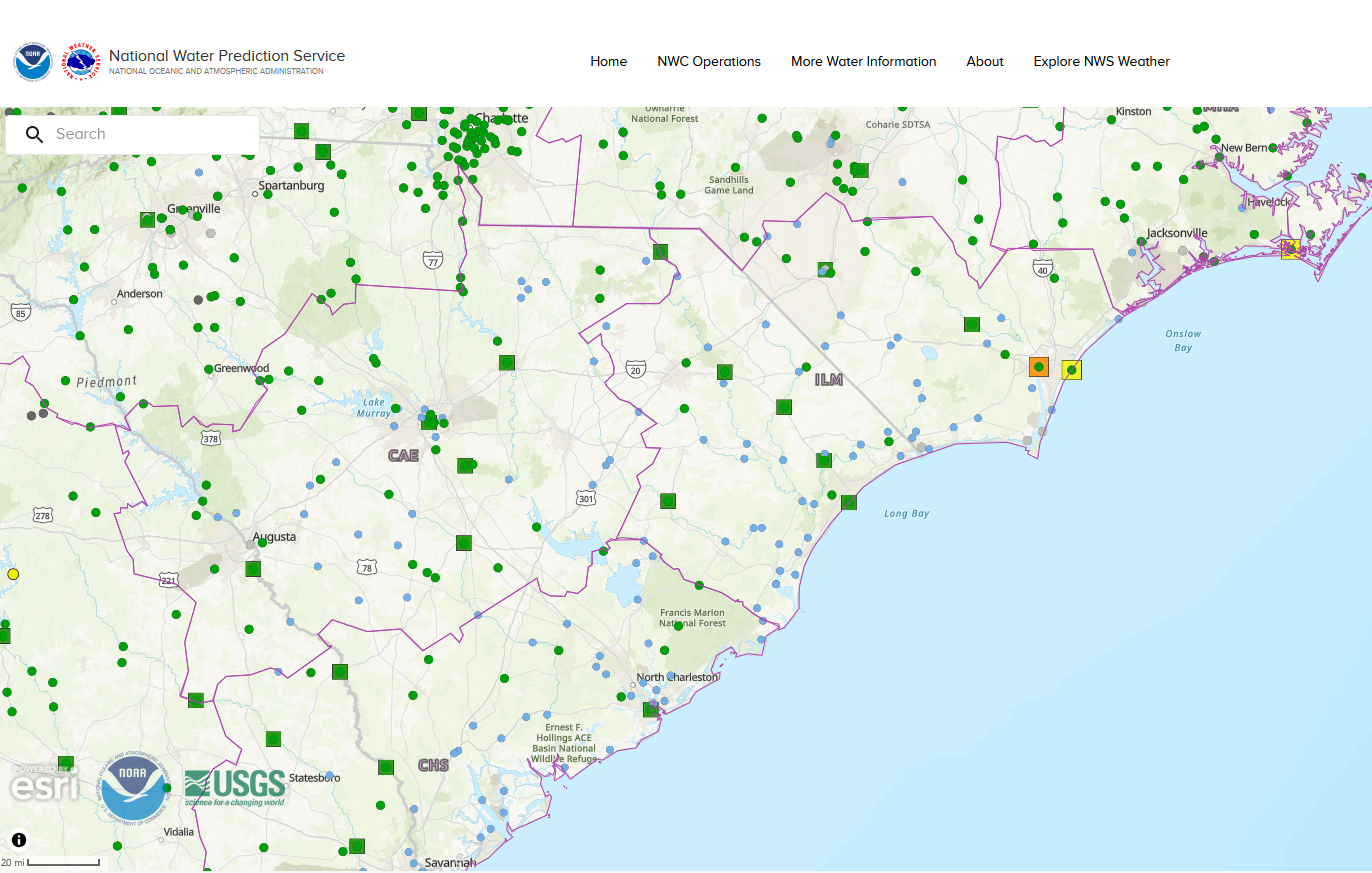Viewport: 1372px width, 873px height.
Task: Click the Greenville city label
Action: point(194,209)
